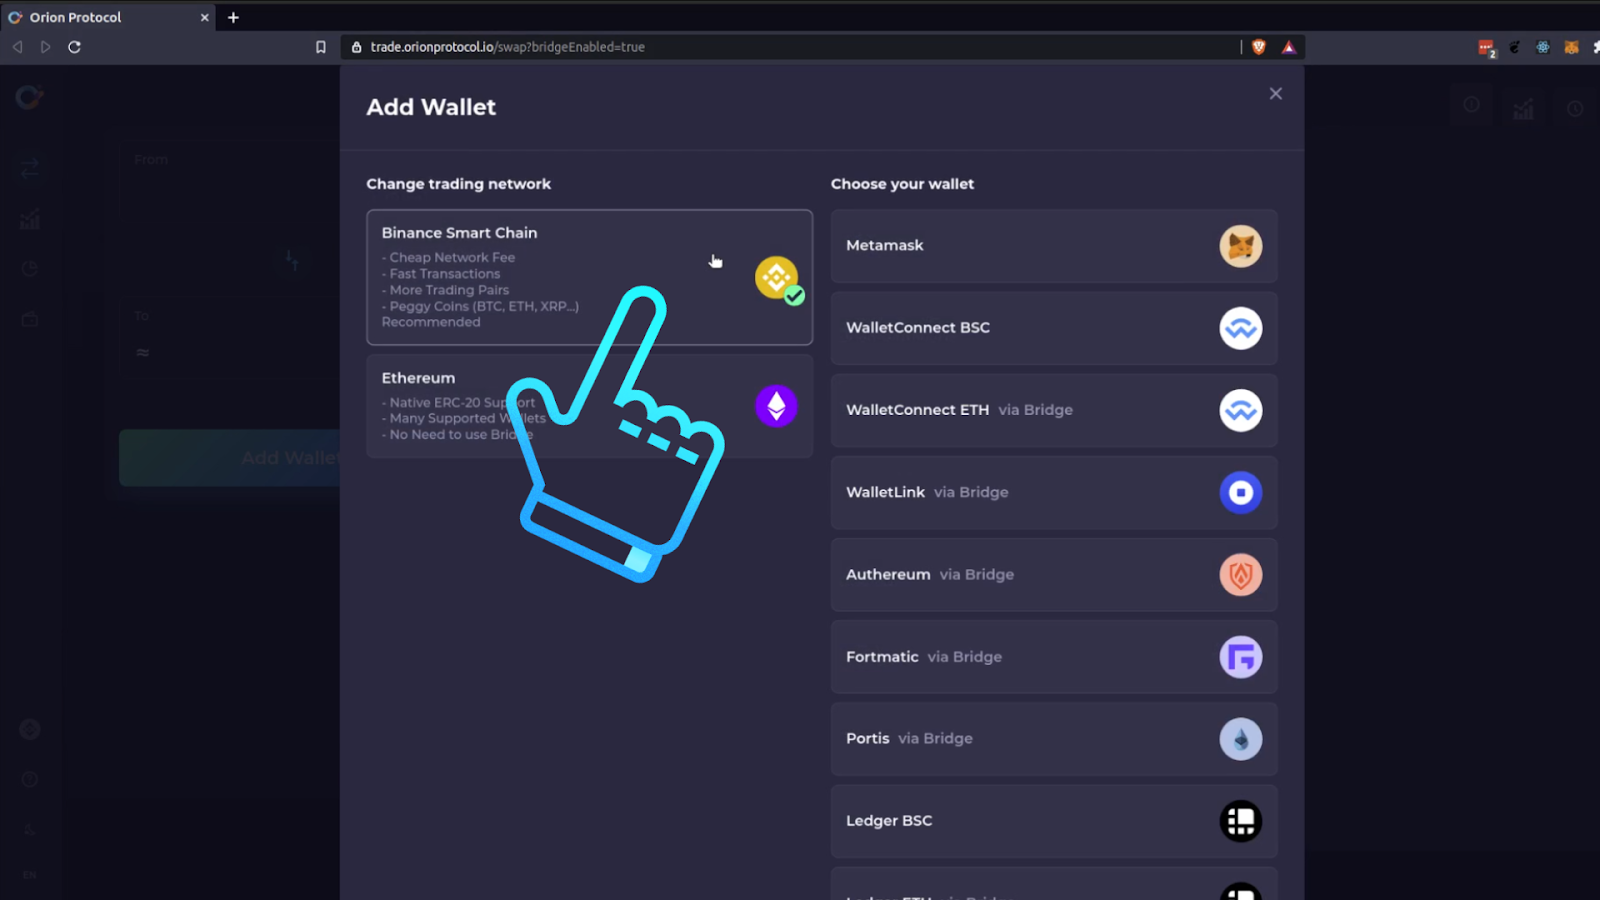
Task: Close the Add Wallet dialog
Action: (1275, 93)
